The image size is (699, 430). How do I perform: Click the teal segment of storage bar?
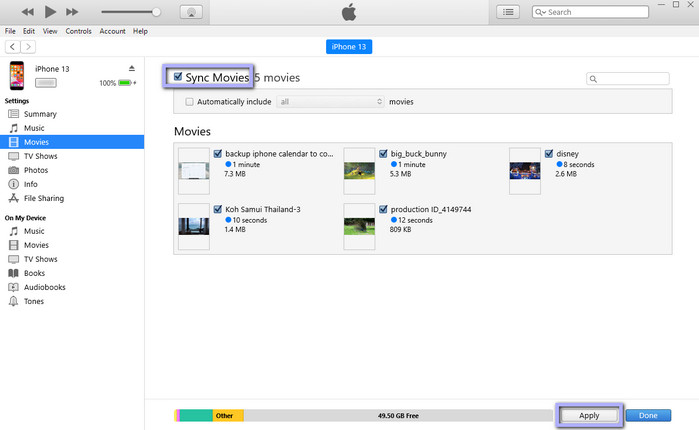pos(196,416)
